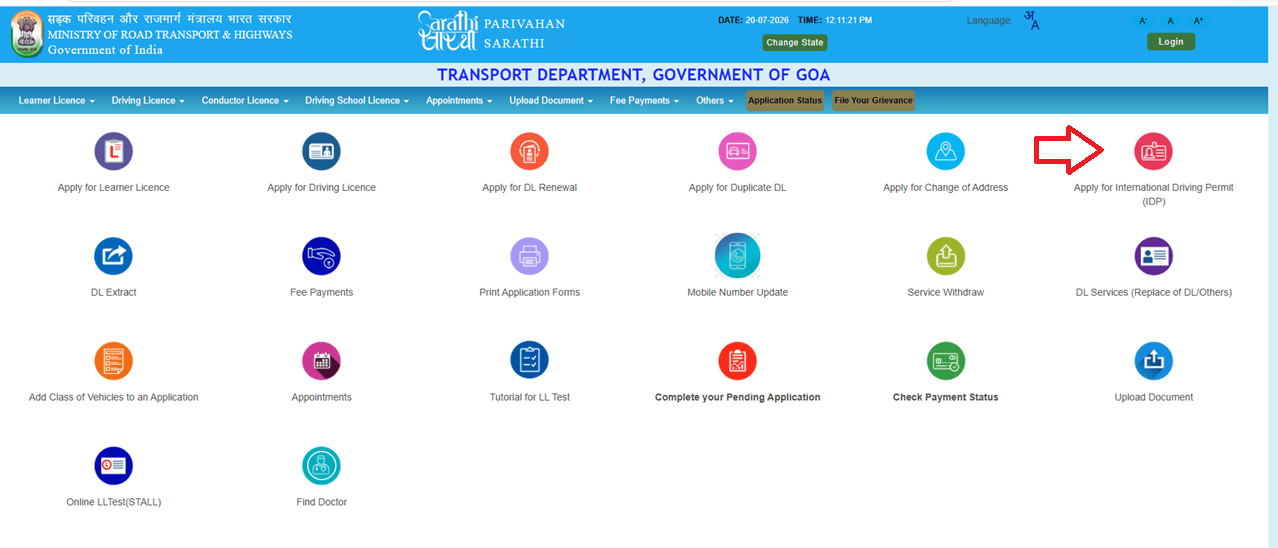This screenshot has width=1278, height=548.
Task: Select the Service Withdraw icon
Action: [x=945, y=257]
